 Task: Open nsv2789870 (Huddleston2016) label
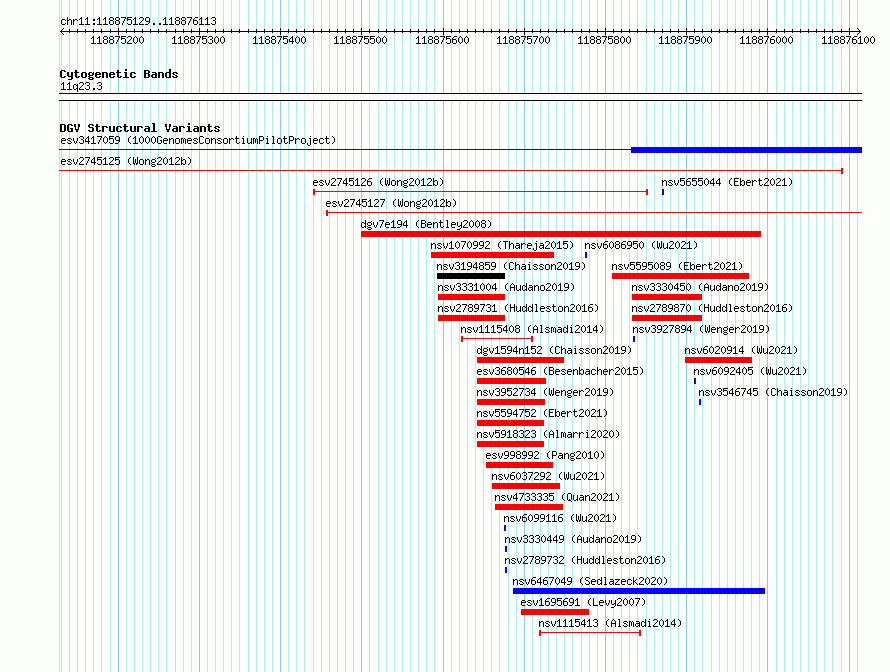(712, 308)
